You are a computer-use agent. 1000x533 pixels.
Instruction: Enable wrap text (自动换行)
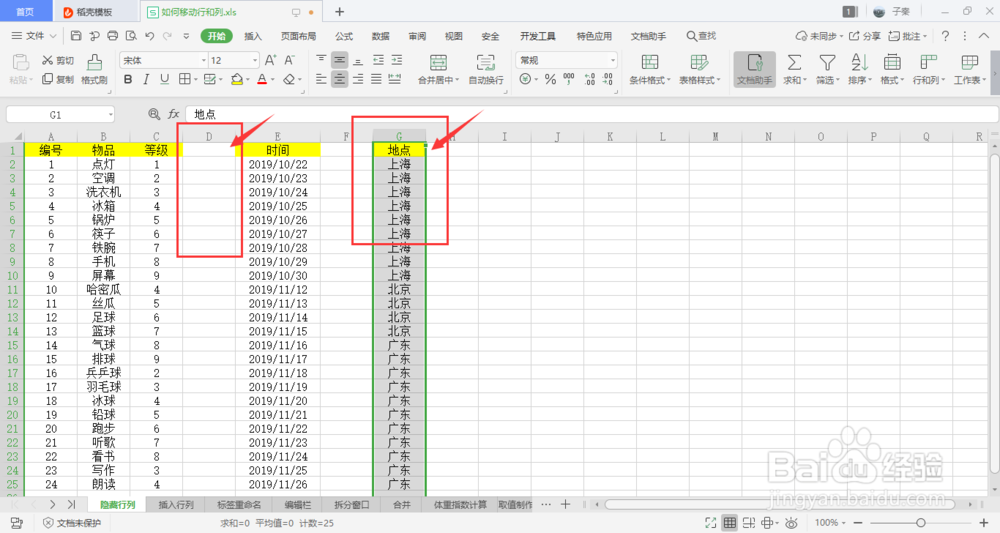pyautogui.click(x=486, y=69)
